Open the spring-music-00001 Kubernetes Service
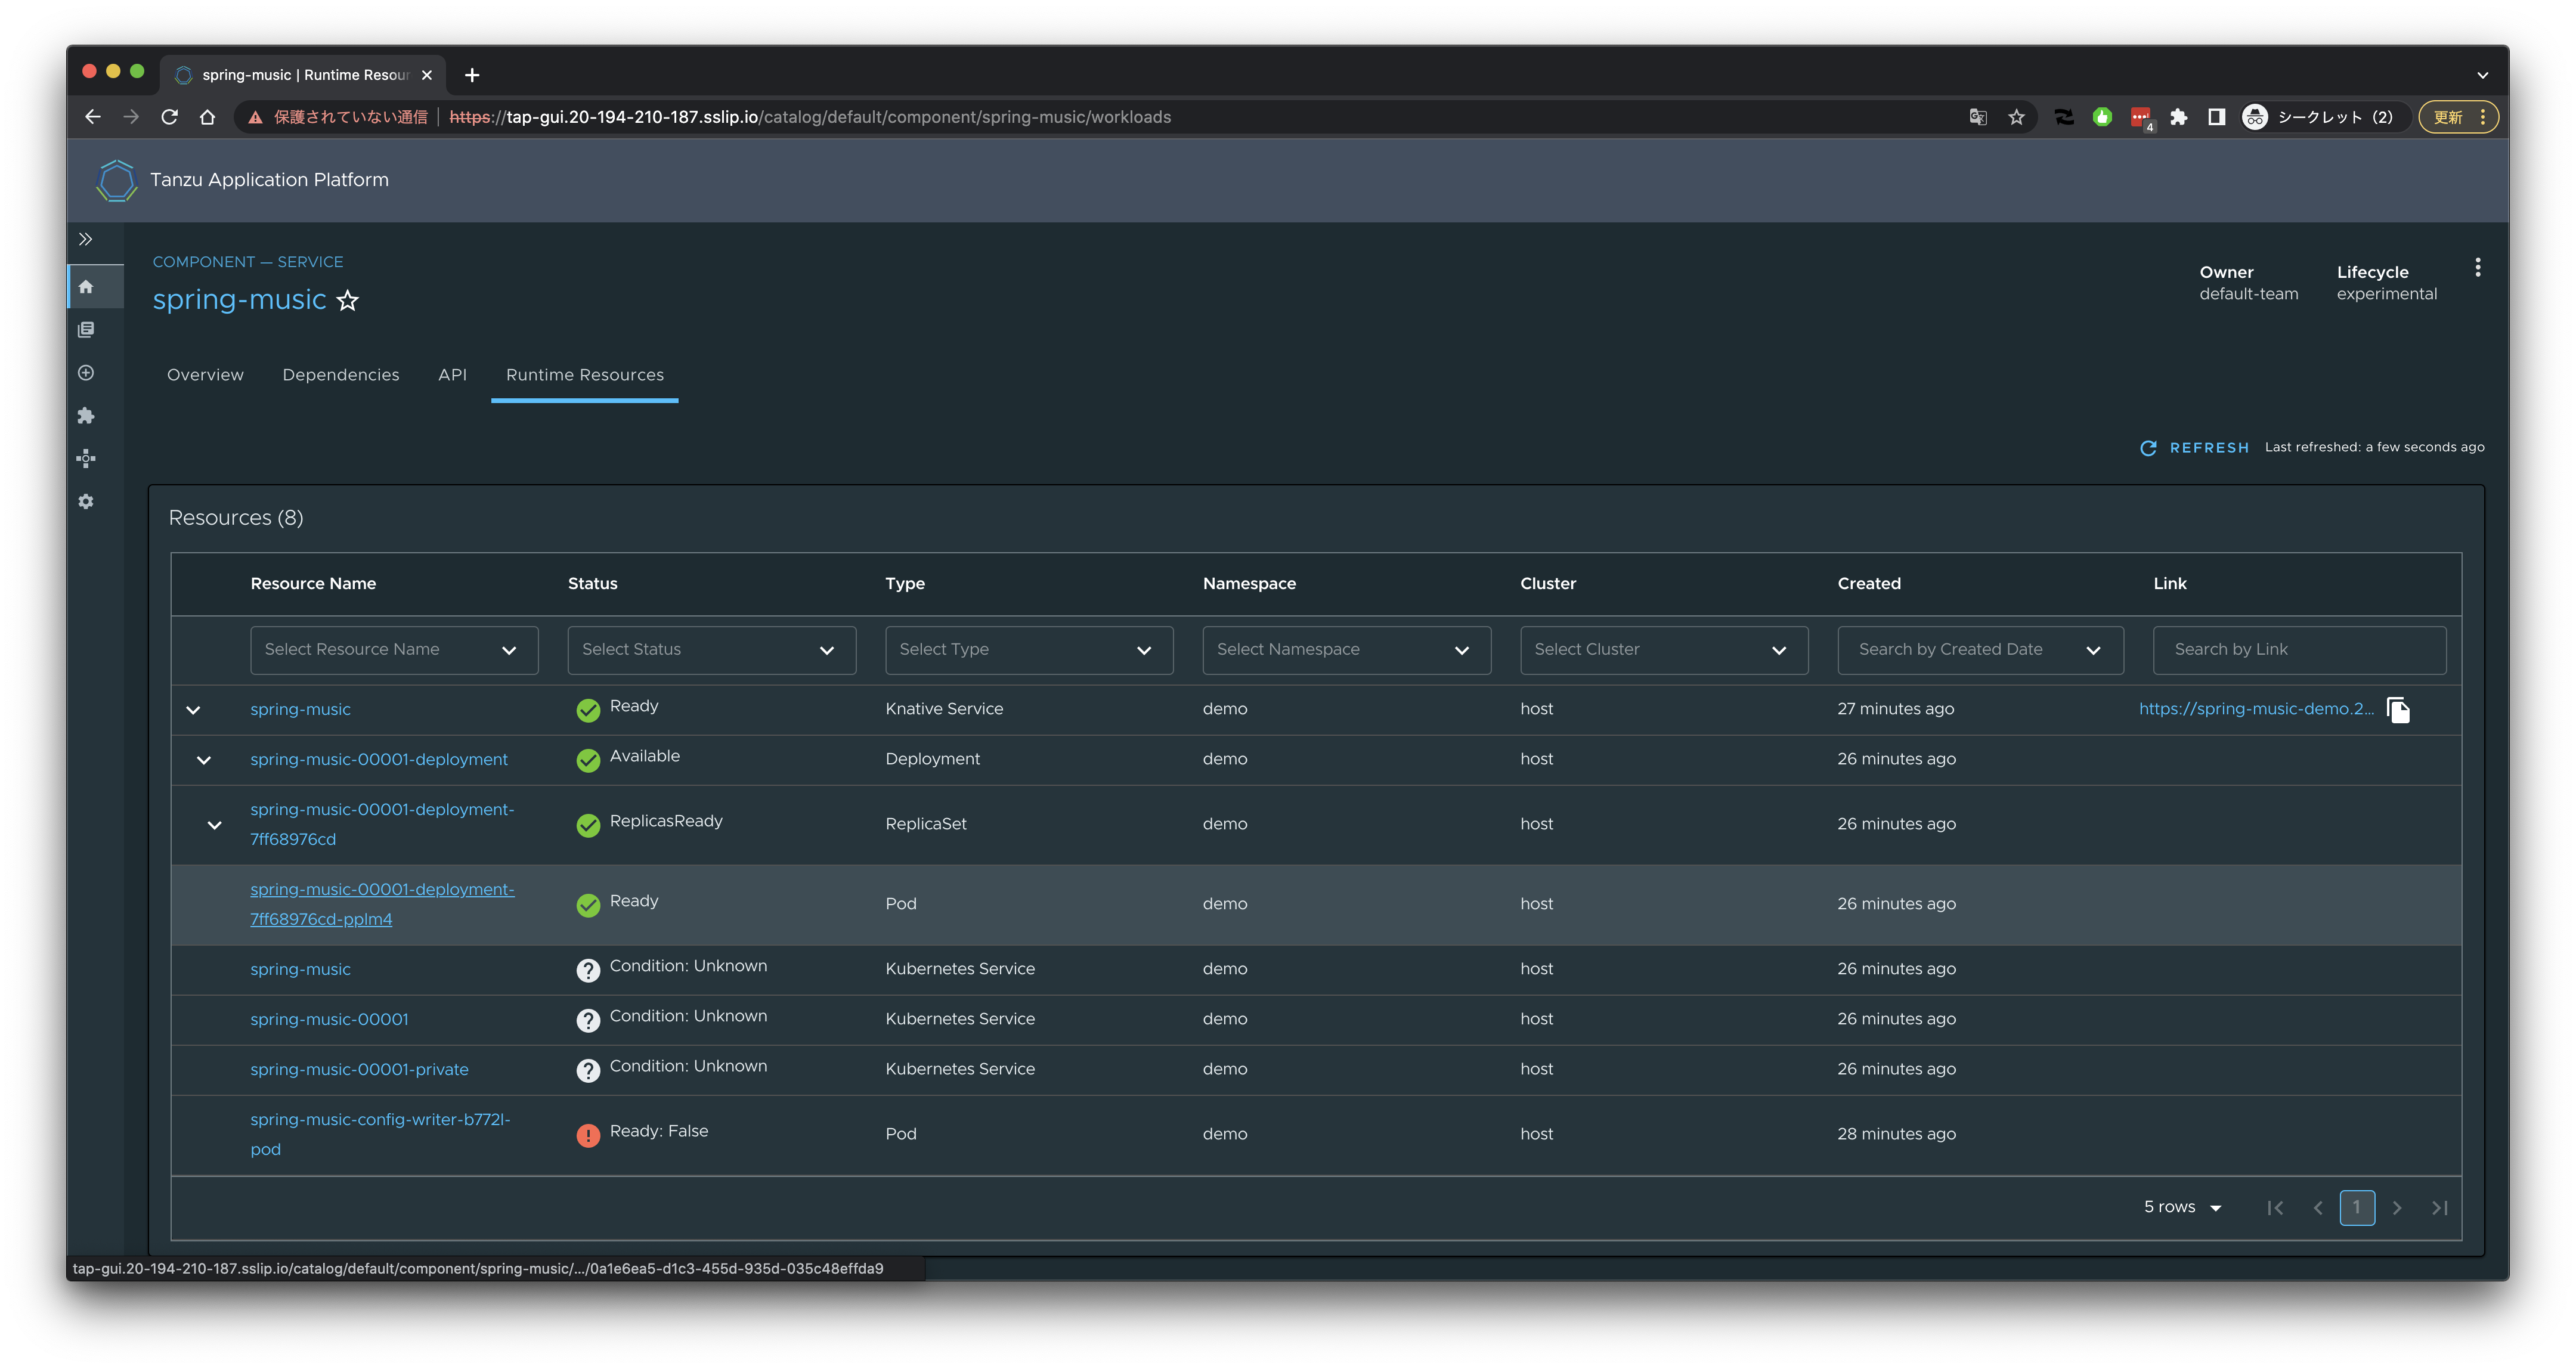This screenshot has width=2576, height=1369. [329, 1020]
